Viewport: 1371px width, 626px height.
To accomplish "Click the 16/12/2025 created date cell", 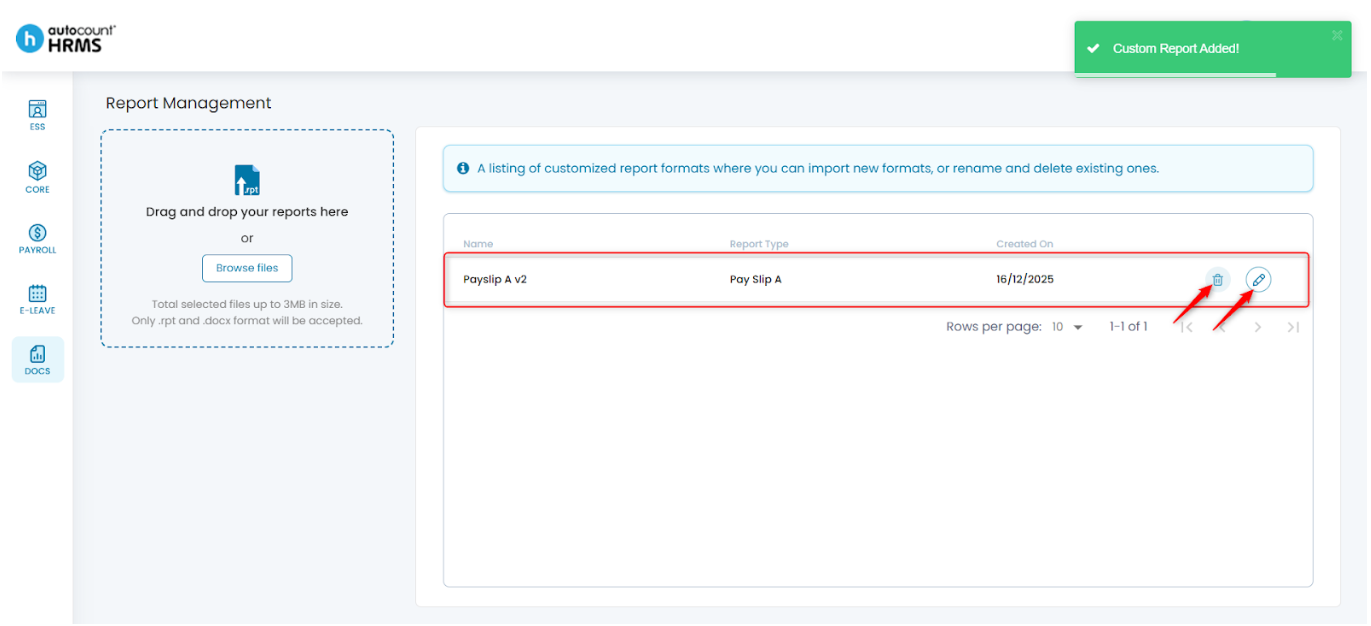I will pyautogui.click(x=1025, y=279).
